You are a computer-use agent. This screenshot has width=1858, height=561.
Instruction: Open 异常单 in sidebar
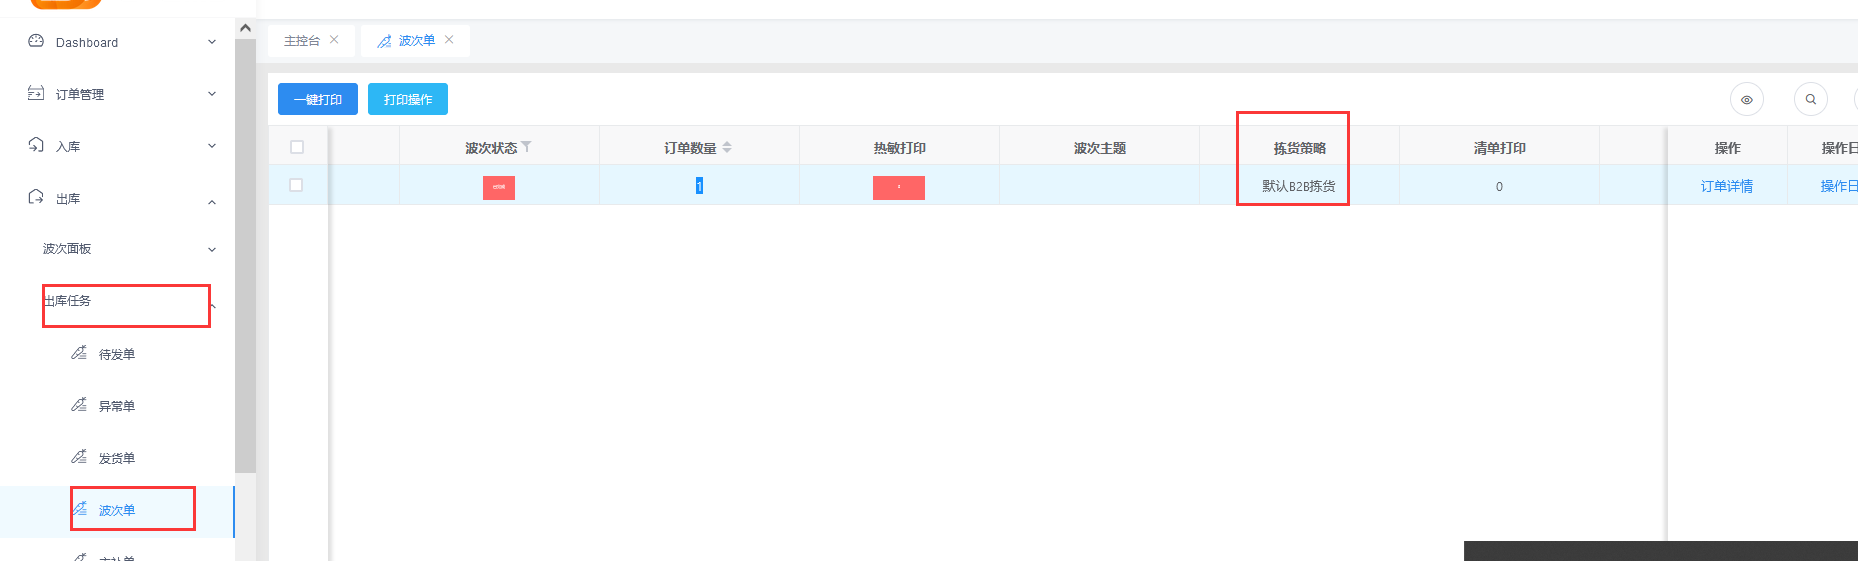point(117,406)
